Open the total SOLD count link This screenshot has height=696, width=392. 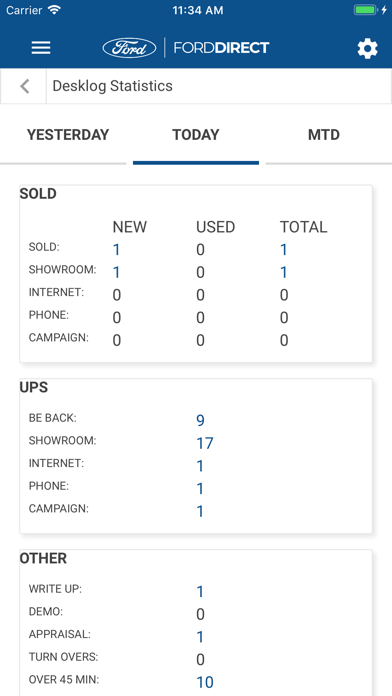pos(284,250)
